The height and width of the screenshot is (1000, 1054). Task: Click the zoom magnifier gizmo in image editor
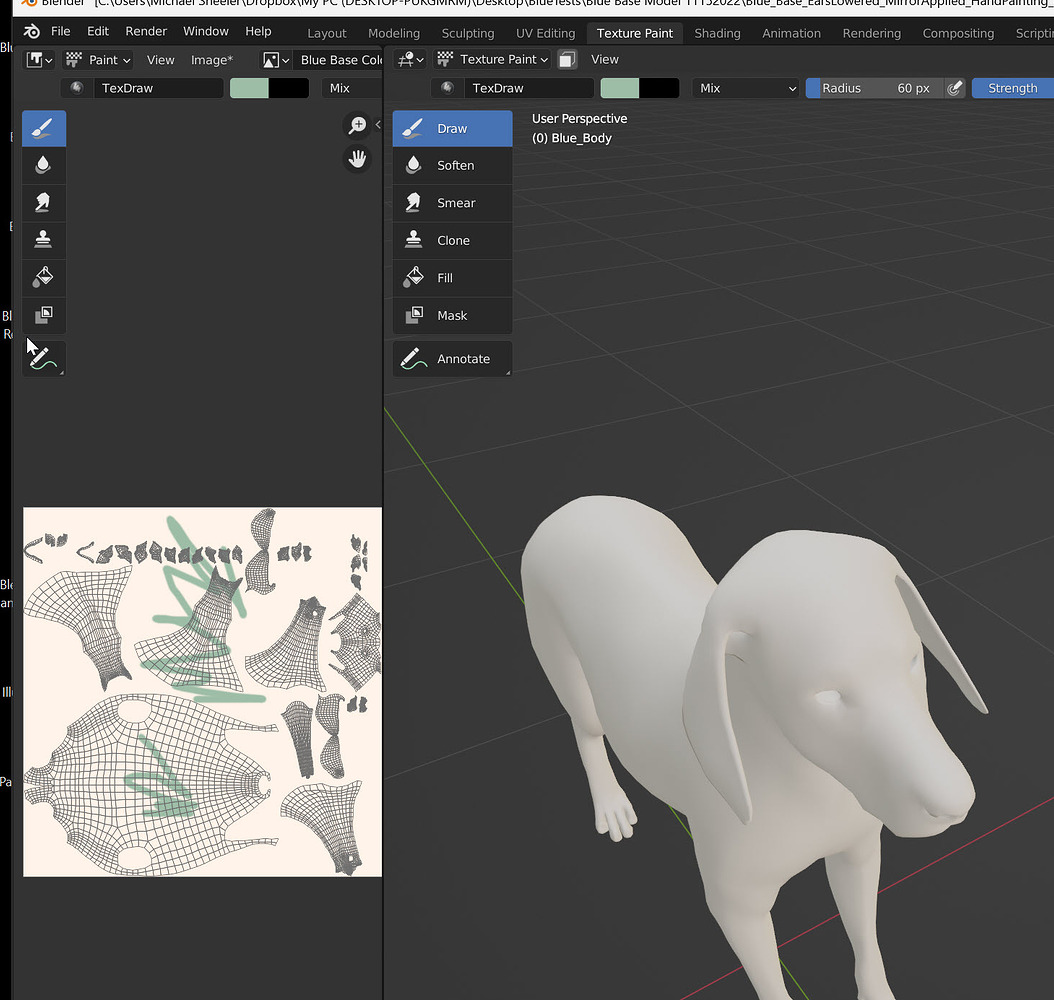358,125
